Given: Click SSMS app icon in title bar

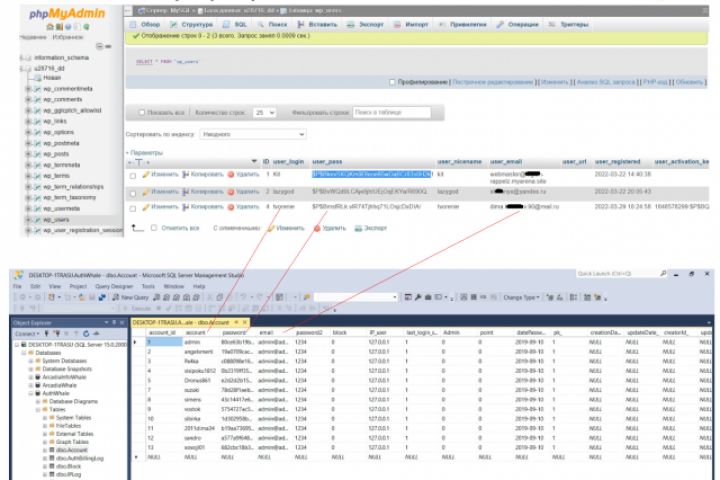Looking at the screenshot, I should tap(18, 275).
